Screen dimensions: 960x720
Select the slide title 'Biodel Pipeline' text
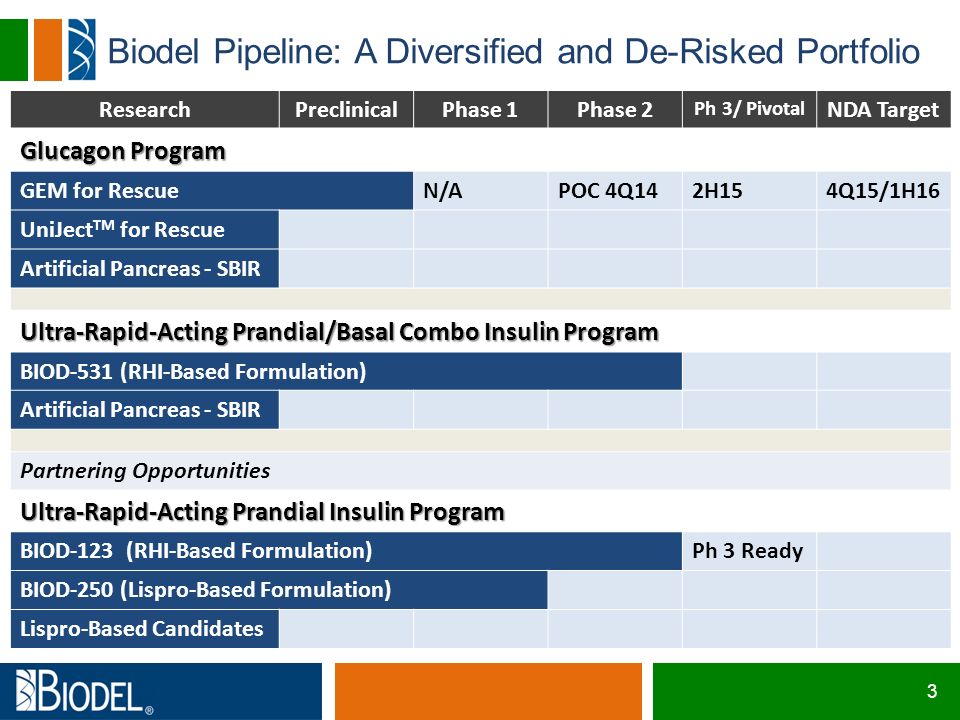pyautogui.click(x=223, y=51)
